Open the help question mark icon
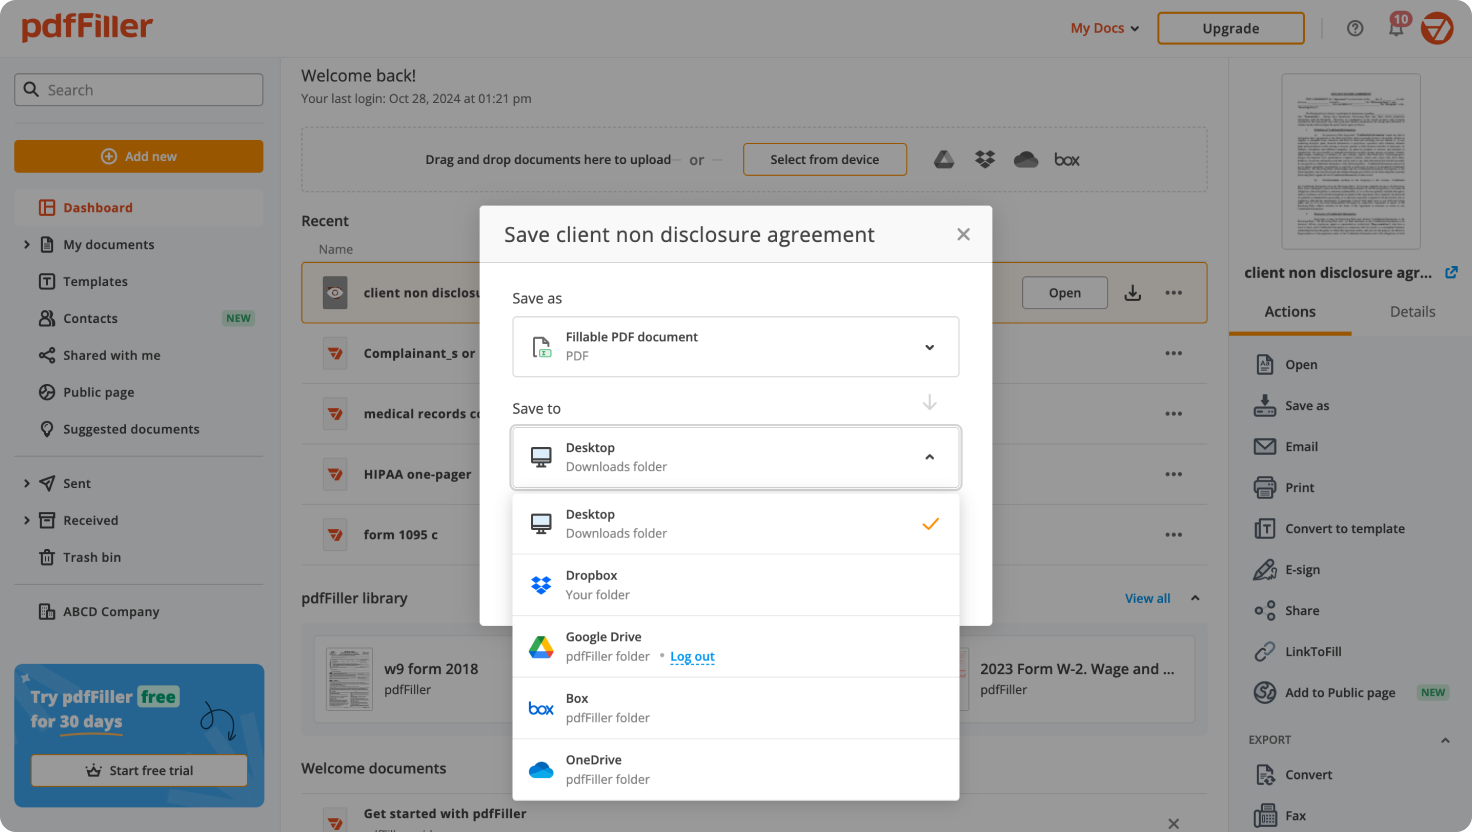1472x832 pixels. coord(1355,28)
